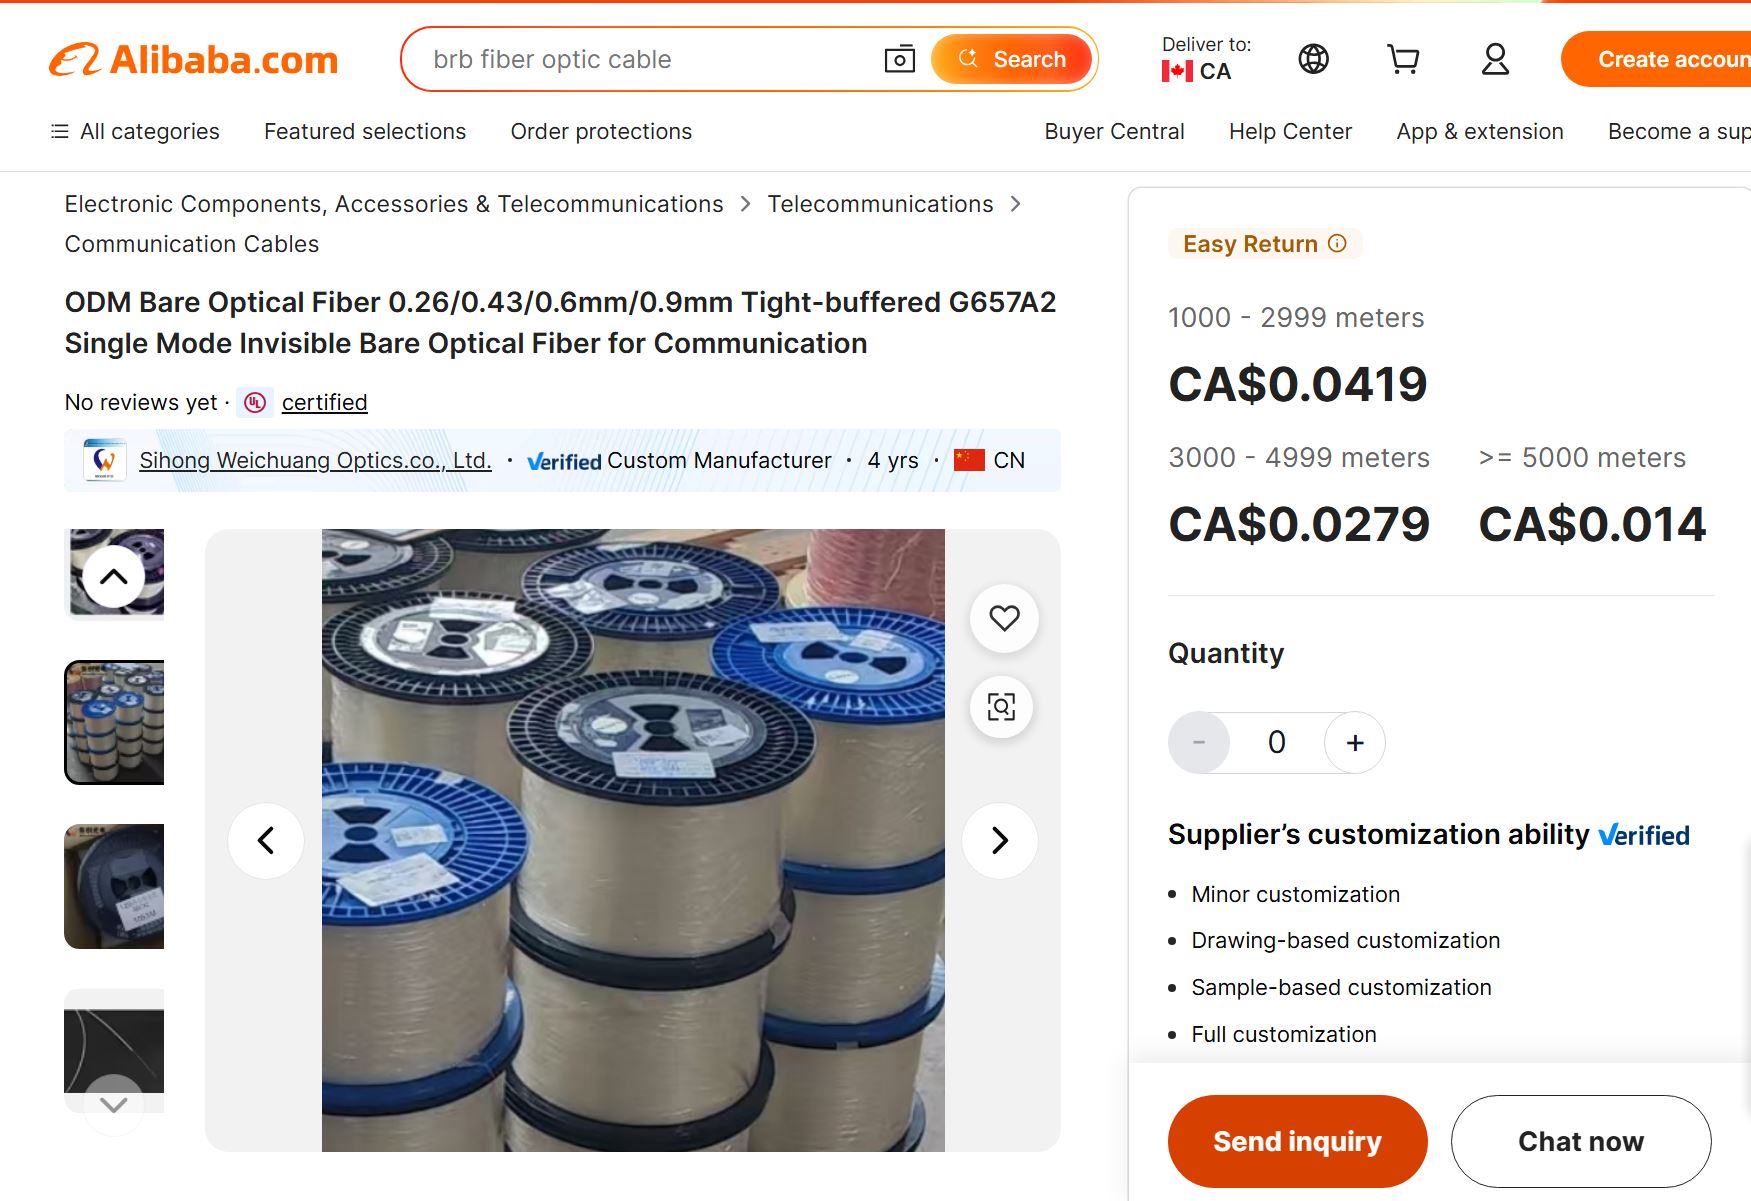Click the Easy Return info icon
The height and width of the screenshot is (1201, 1751).
point(1337,243)
